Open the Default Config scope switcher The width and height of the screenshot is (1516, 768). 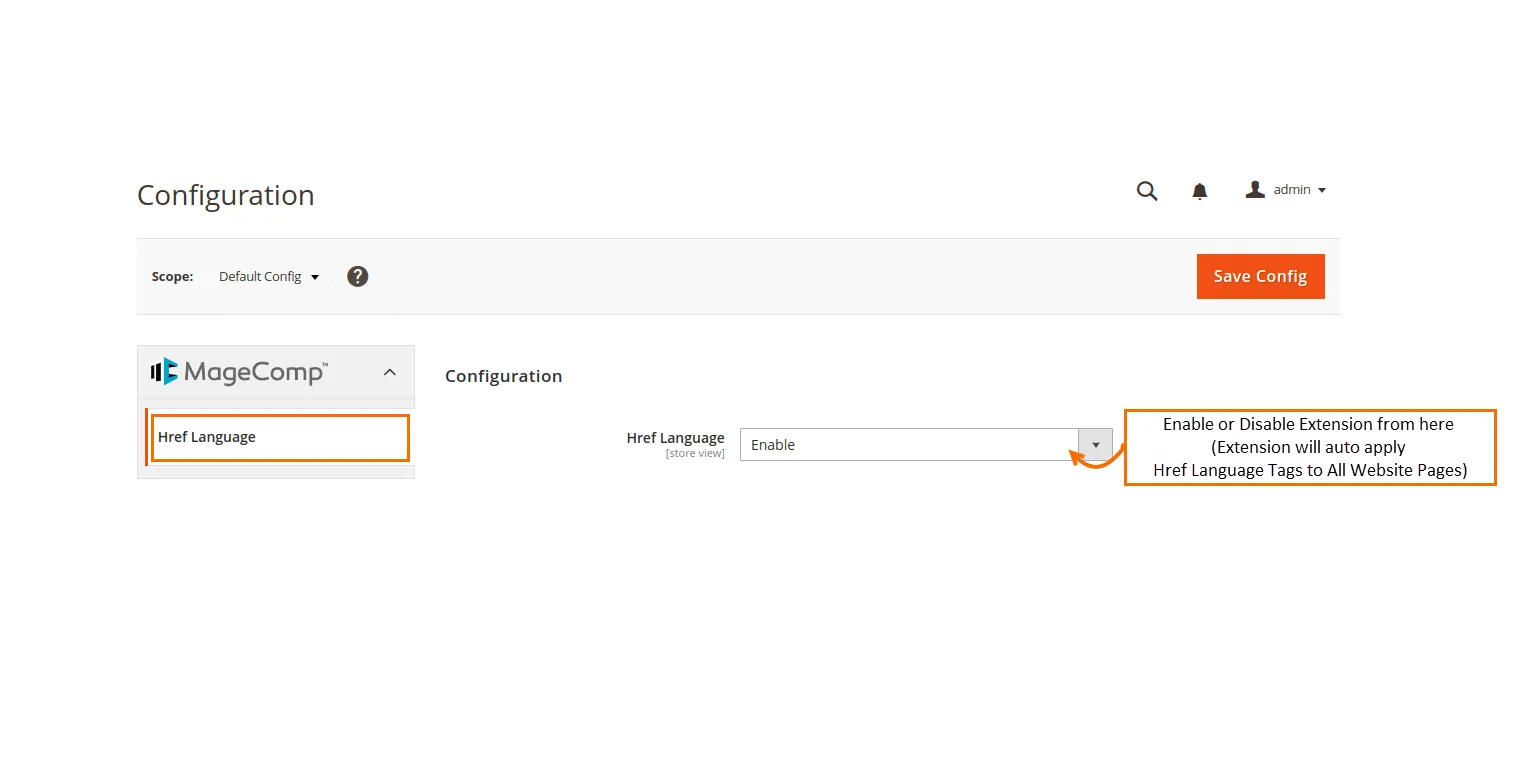click(x=269, y=277)
